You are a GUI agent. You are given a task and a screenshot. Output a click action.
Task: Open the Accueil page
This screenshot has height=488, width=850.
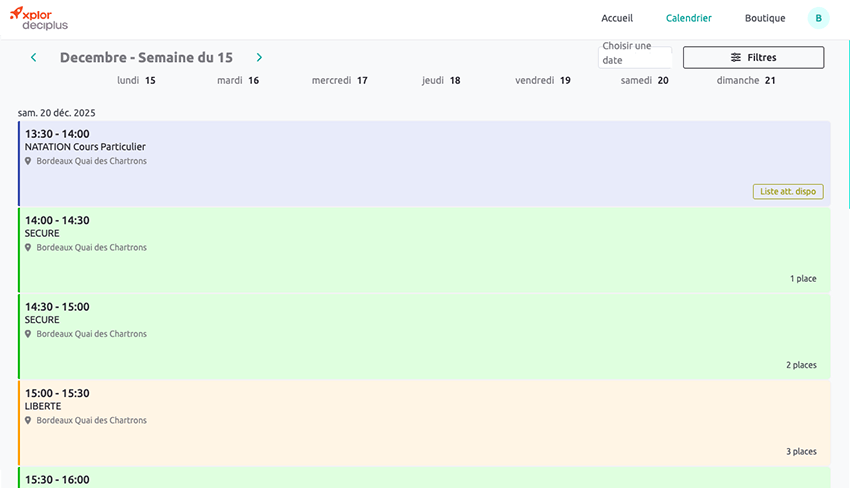pos(617,18)
